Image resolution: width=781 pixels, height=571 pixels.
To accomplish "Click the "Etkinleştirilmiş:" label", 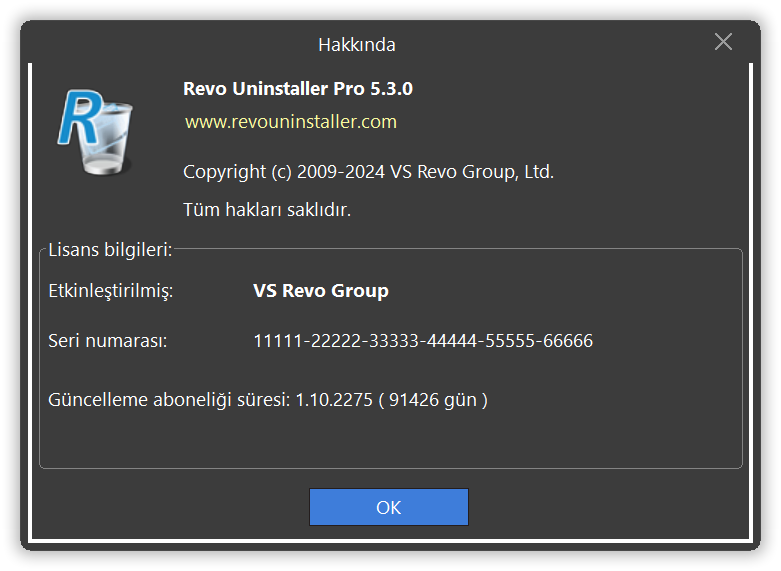I will point(111,290).
